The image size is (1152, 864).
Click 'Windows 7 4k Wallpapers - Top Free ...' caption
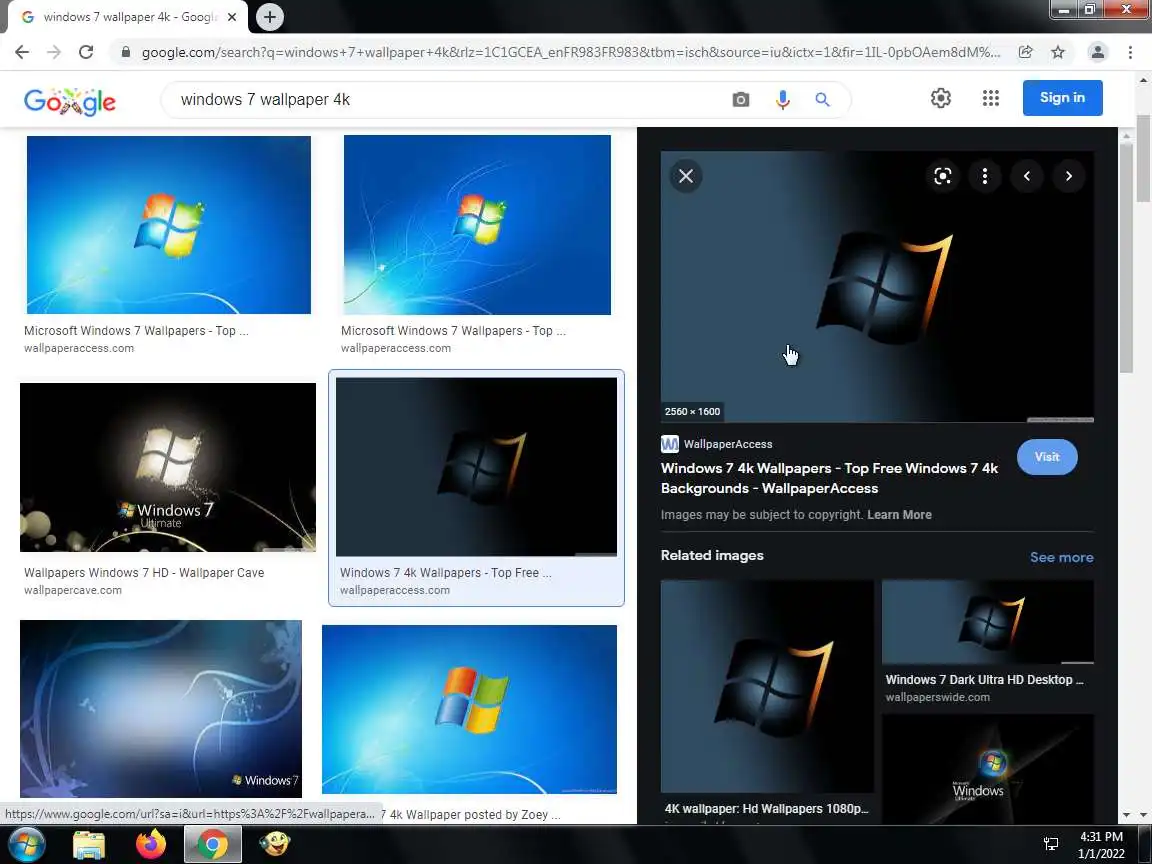pyautogui.click(x=445, y=572)
